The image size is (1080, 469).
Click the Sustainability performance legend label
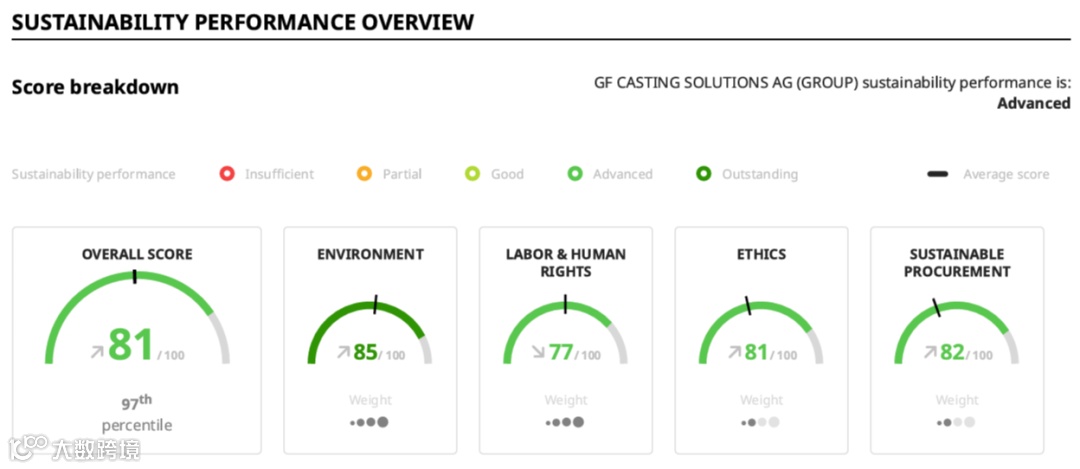94,174
